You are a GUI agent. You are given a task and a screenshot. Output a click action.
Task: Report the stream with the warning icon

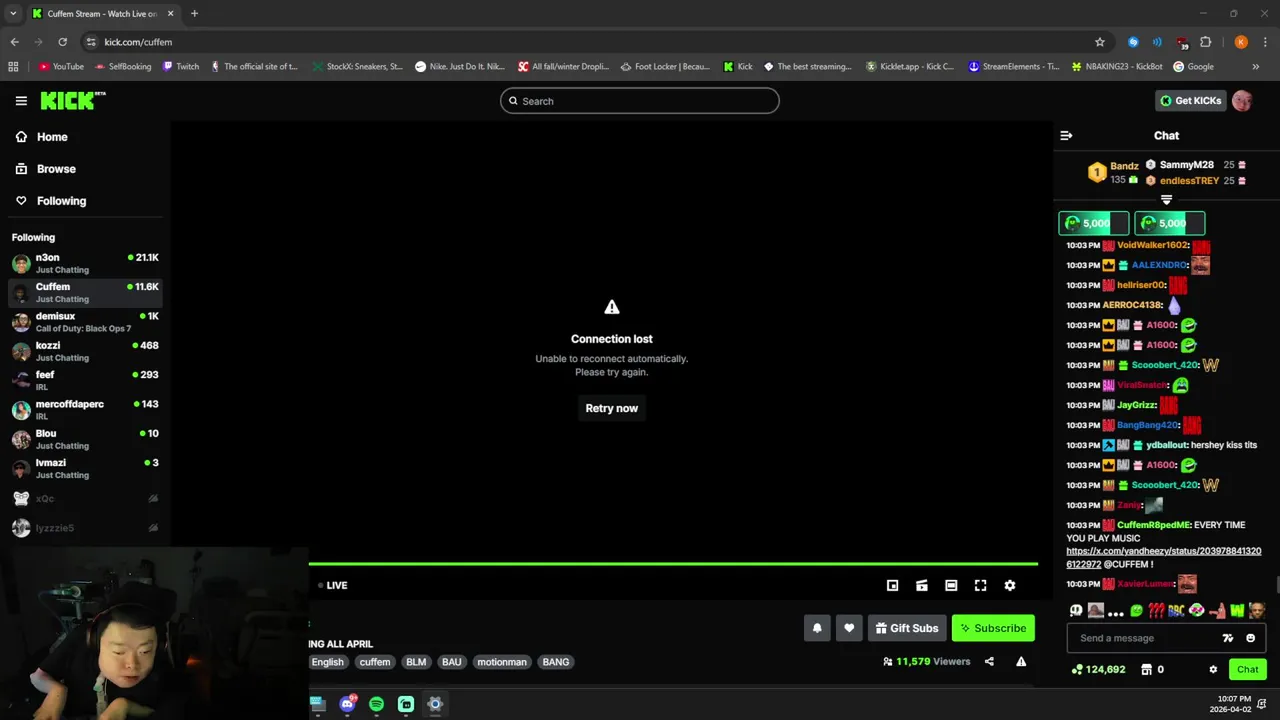click(x=1021, y=661)
